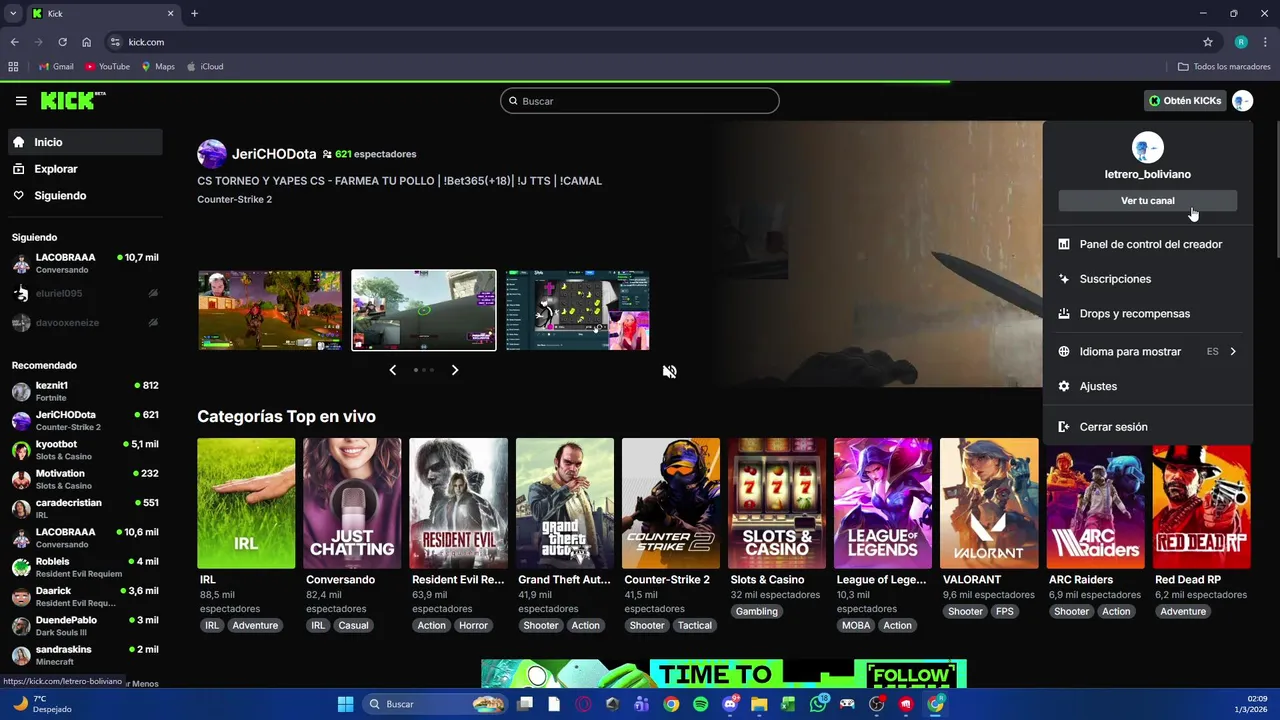Viewport: 1280px width, 720px height.
Task: Click the KICK logo
Action: click(72, 101)
